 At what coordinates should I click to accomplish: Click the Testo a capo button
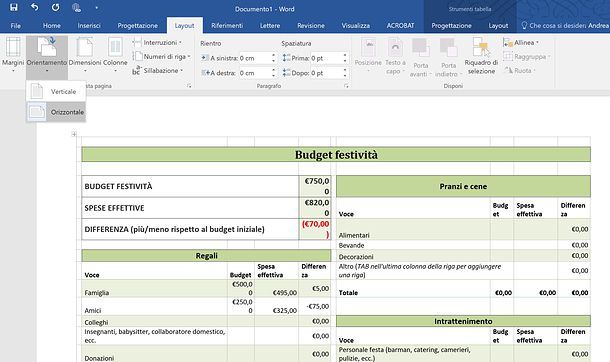pyautogui.click(x=395, y=56)
